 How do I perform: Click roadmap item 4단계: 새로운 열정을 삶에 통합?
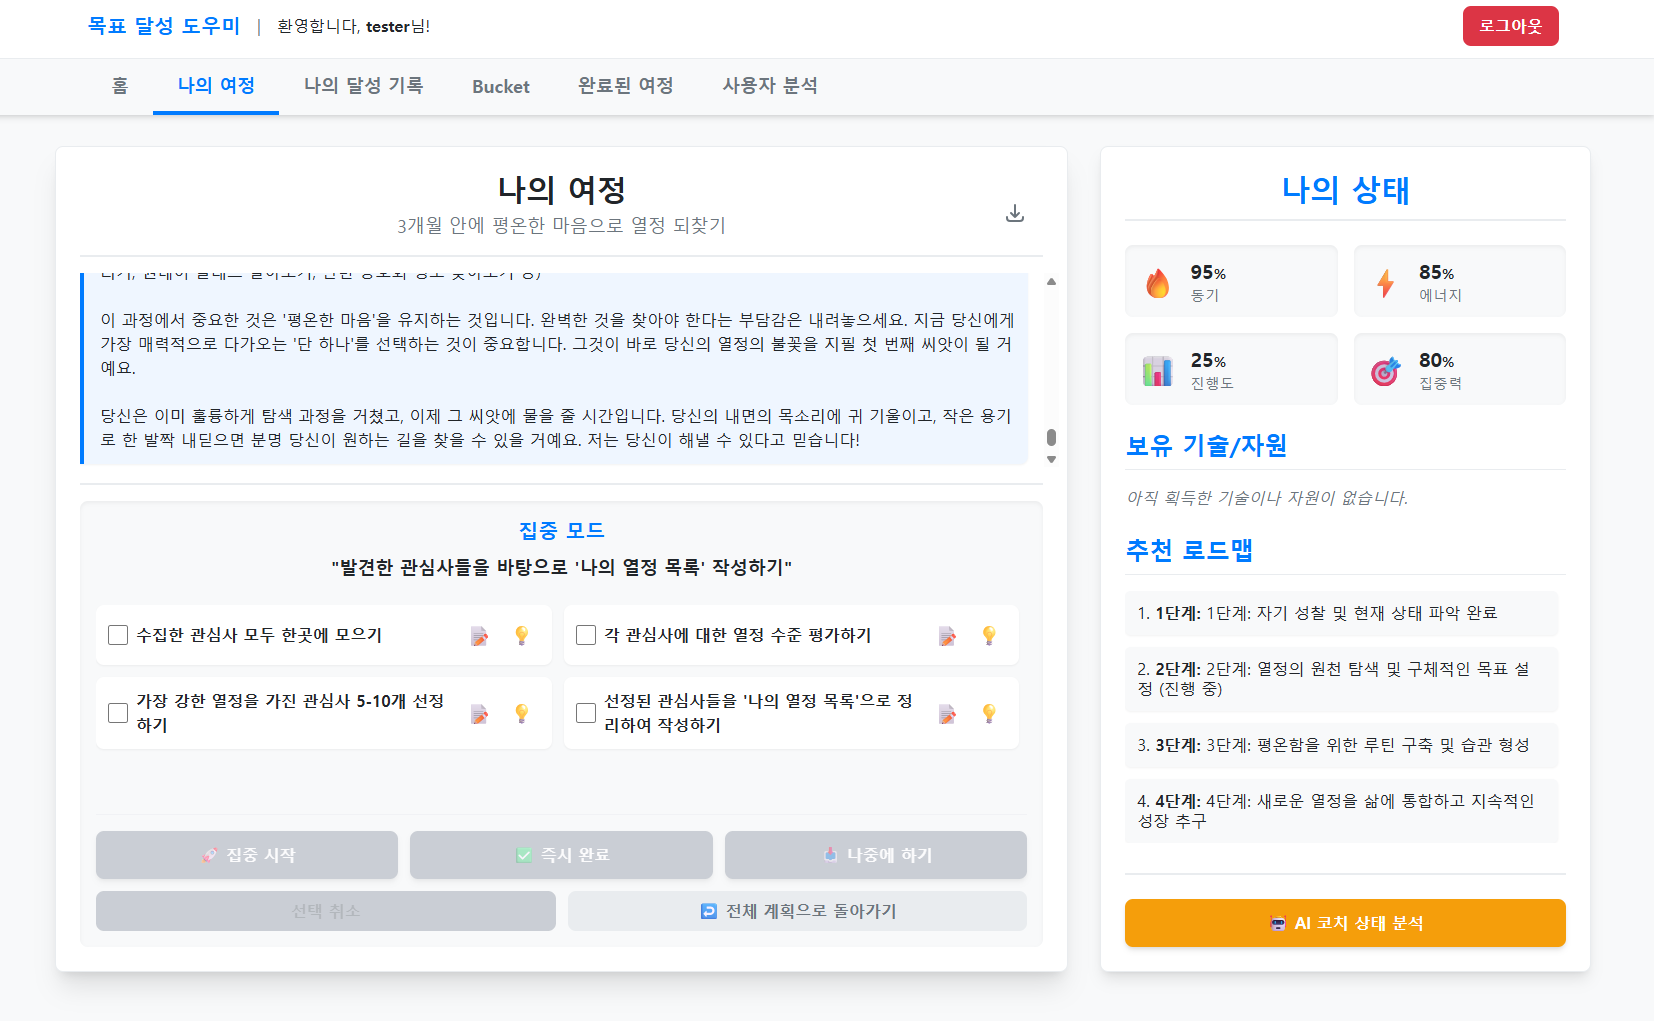[1341, 811]
